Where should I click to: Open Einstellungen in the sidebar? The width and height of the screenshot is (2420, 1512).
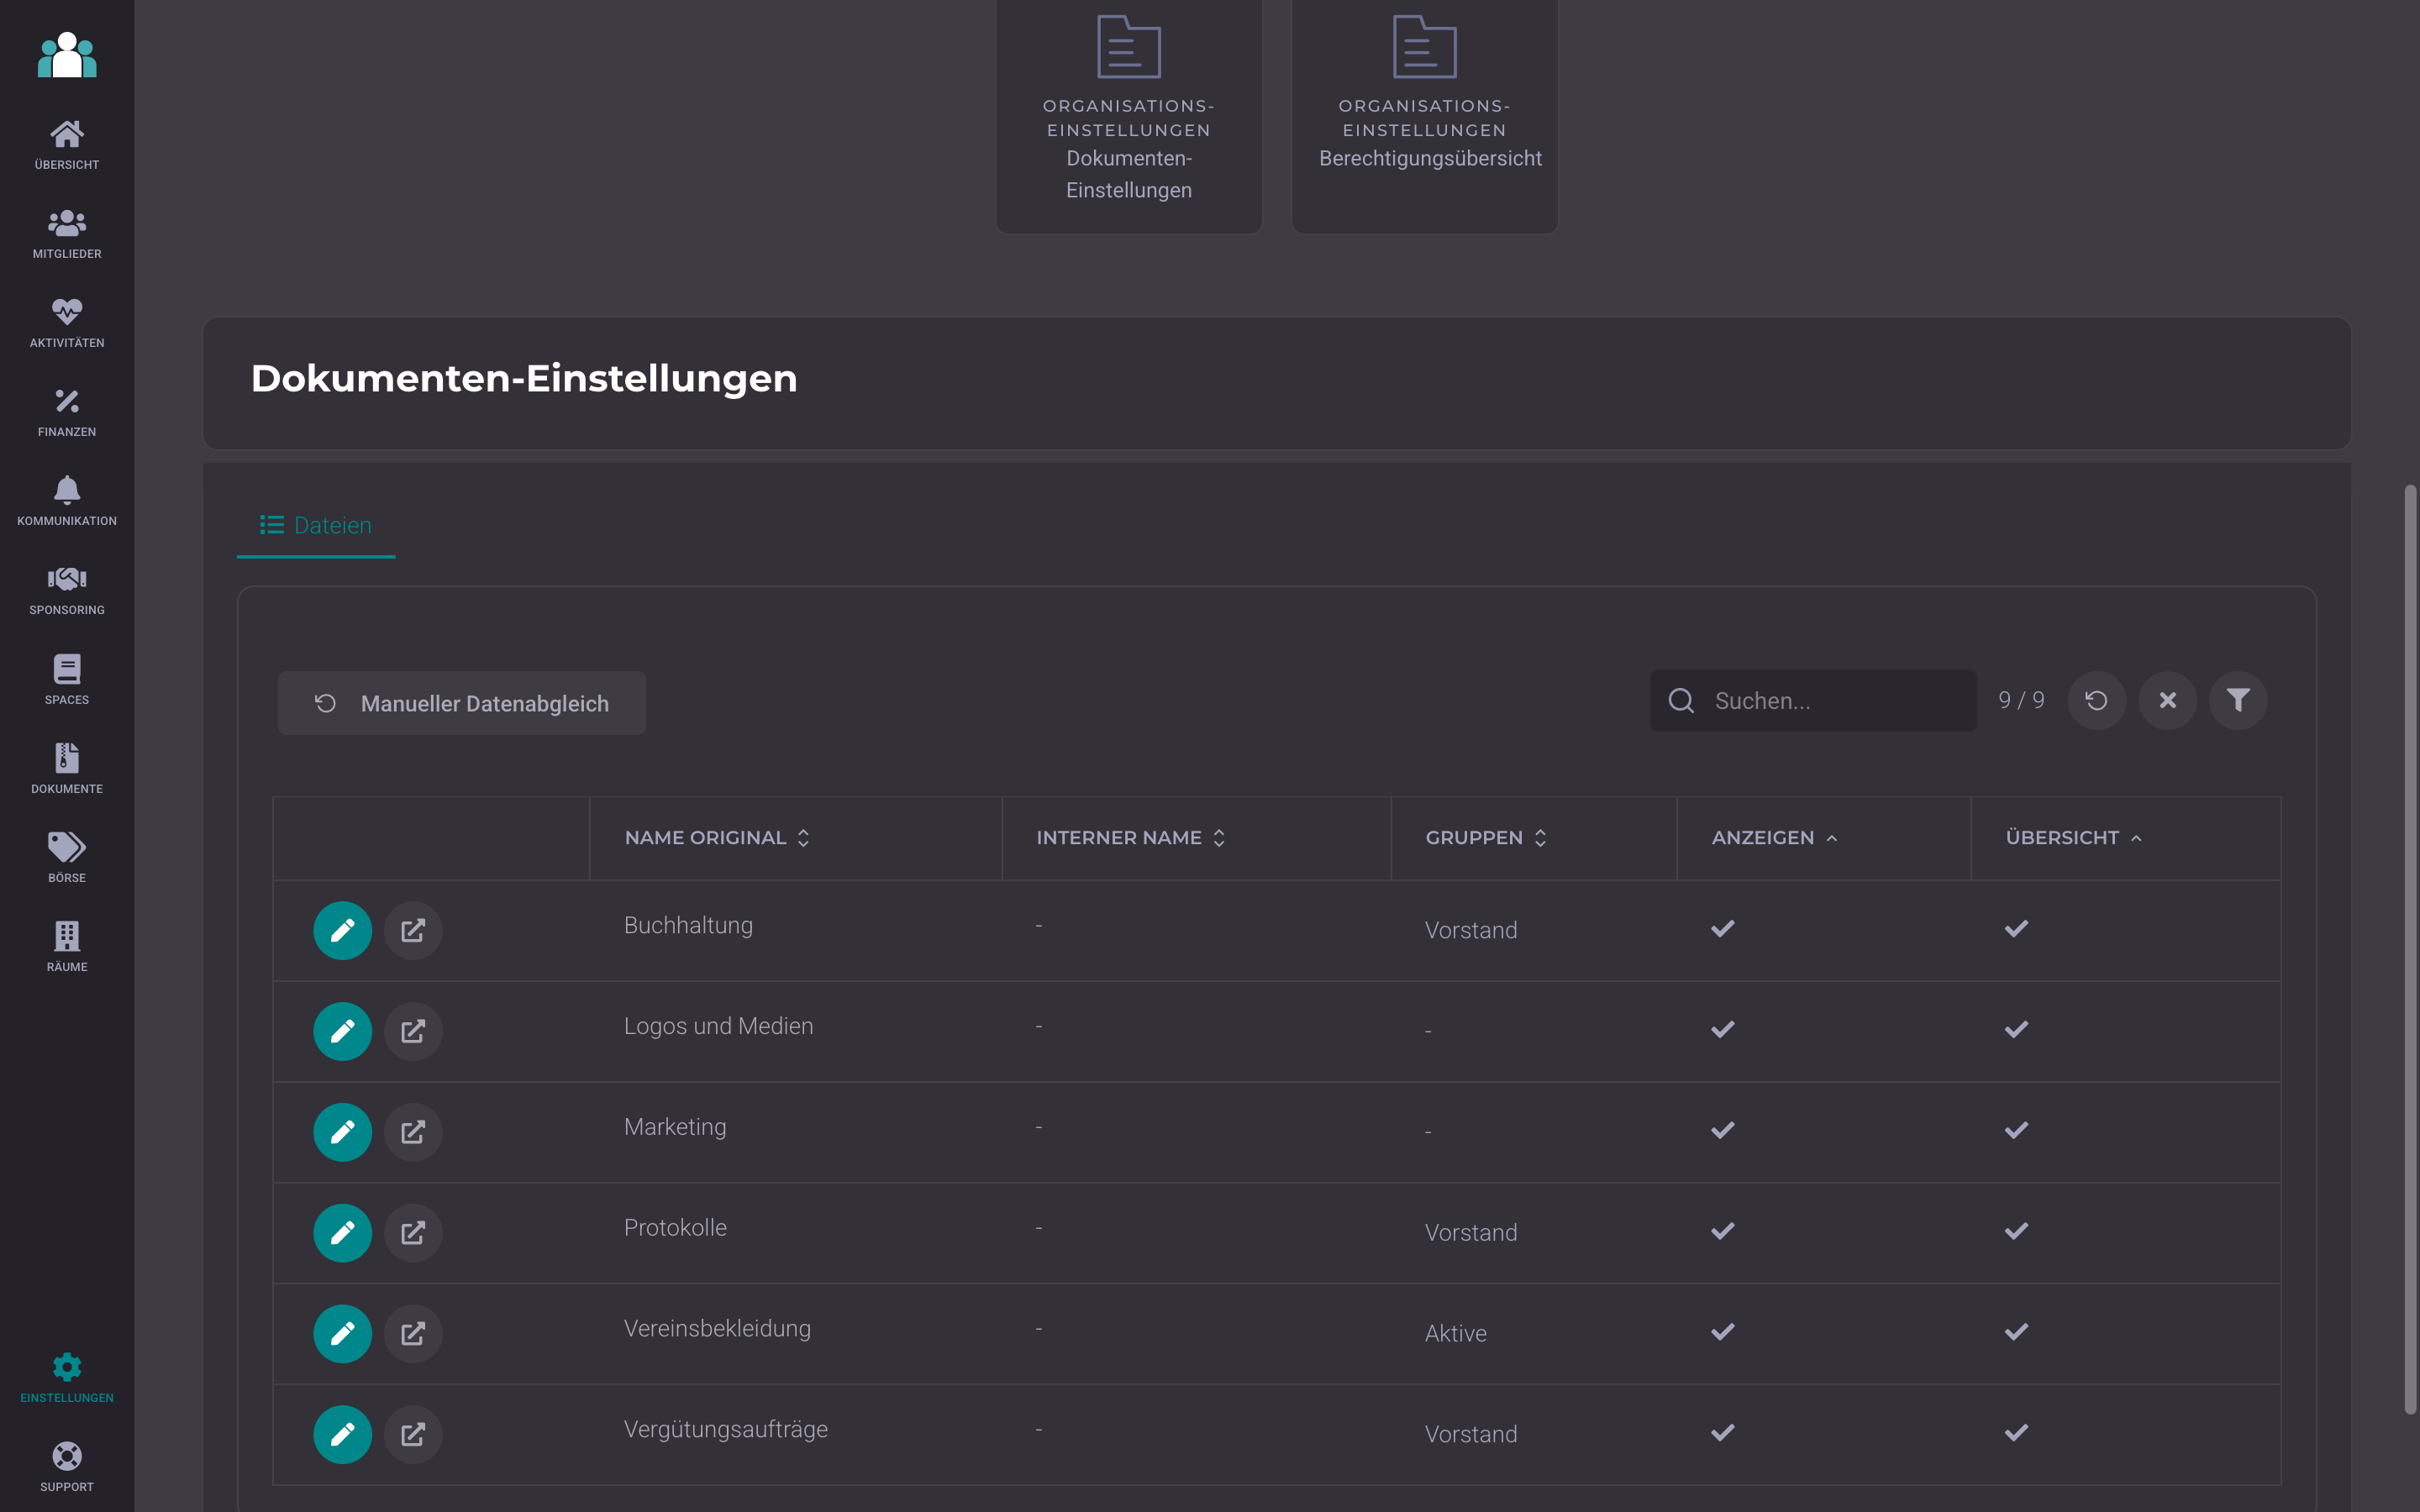point(67,1379)
